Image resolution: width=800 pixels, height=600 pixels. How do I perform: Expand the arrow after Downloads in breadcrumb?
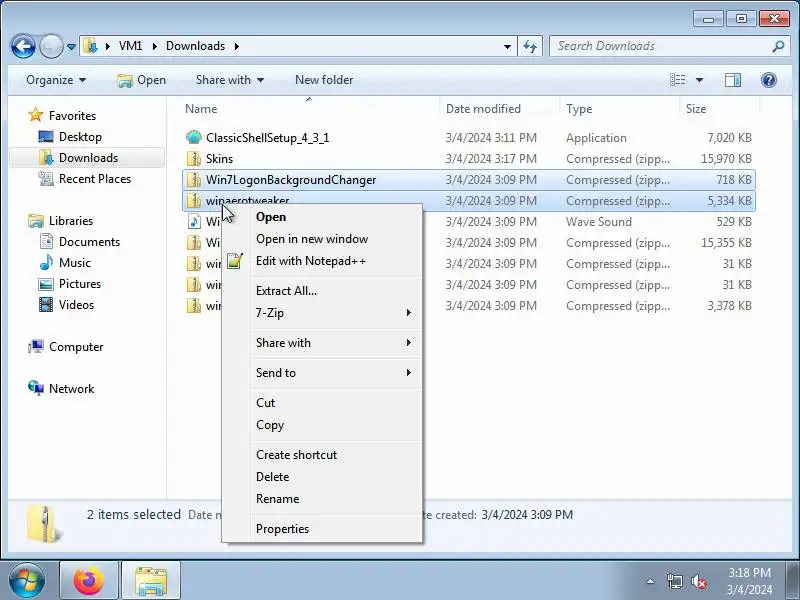click(237, 46)
